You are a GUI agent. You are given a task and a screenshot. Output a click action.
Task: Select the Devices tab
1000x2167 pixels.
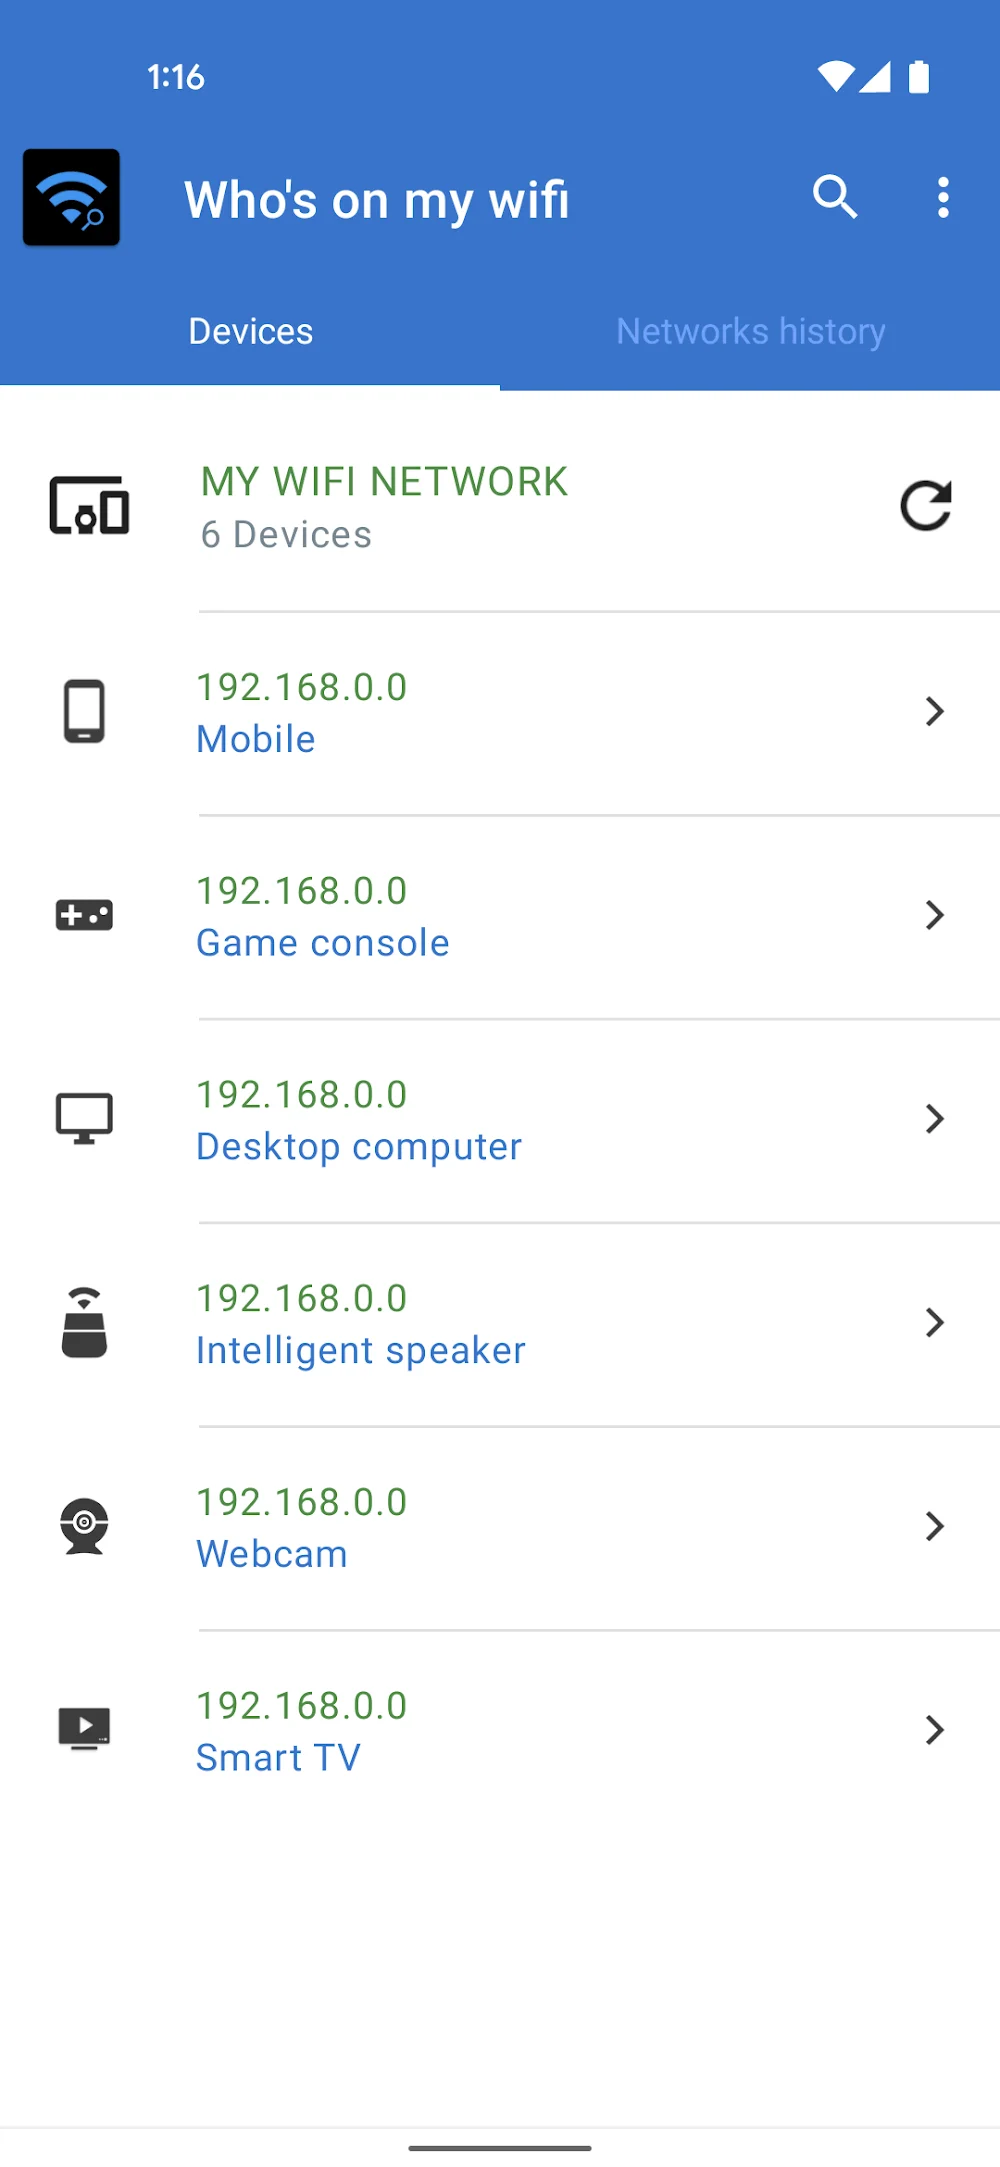tap(250, 332)
